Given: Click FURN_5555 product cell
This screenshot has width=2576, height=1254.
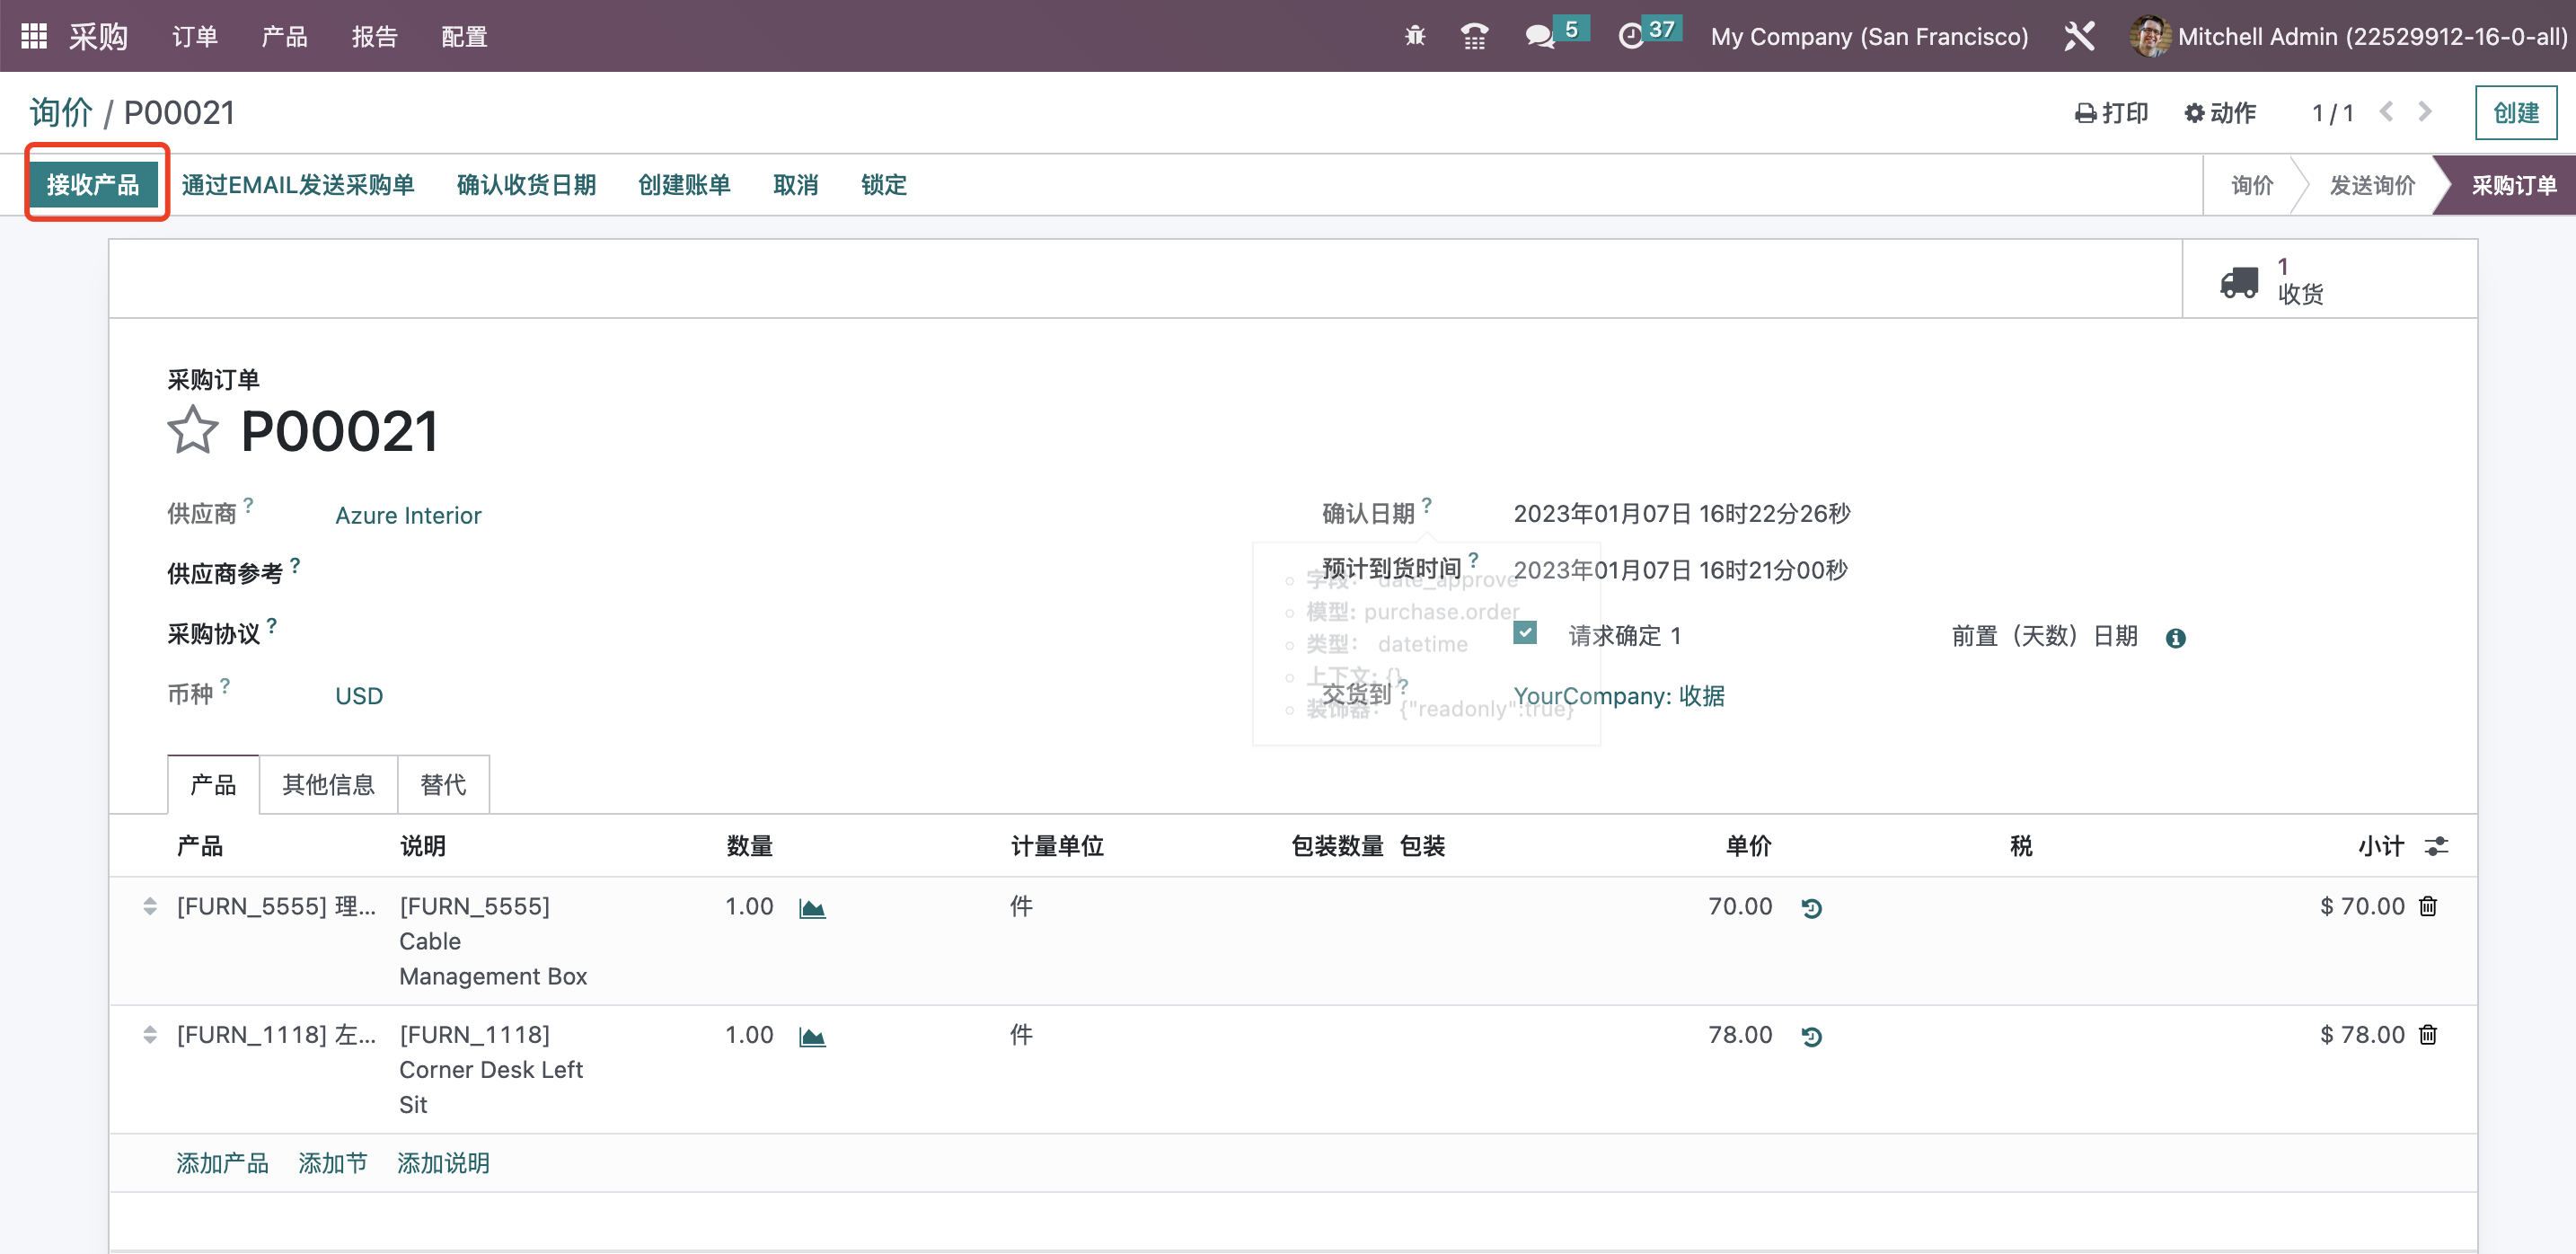Looking at the screenshot, I should click(x=276, y=906).
